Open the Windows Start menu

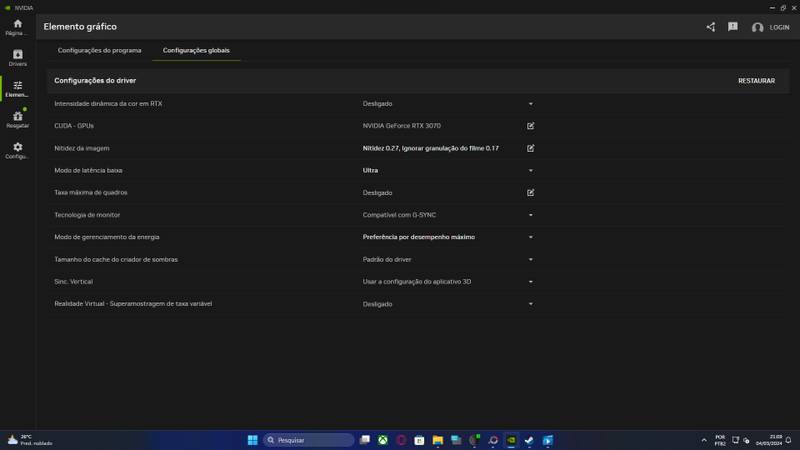253,440
